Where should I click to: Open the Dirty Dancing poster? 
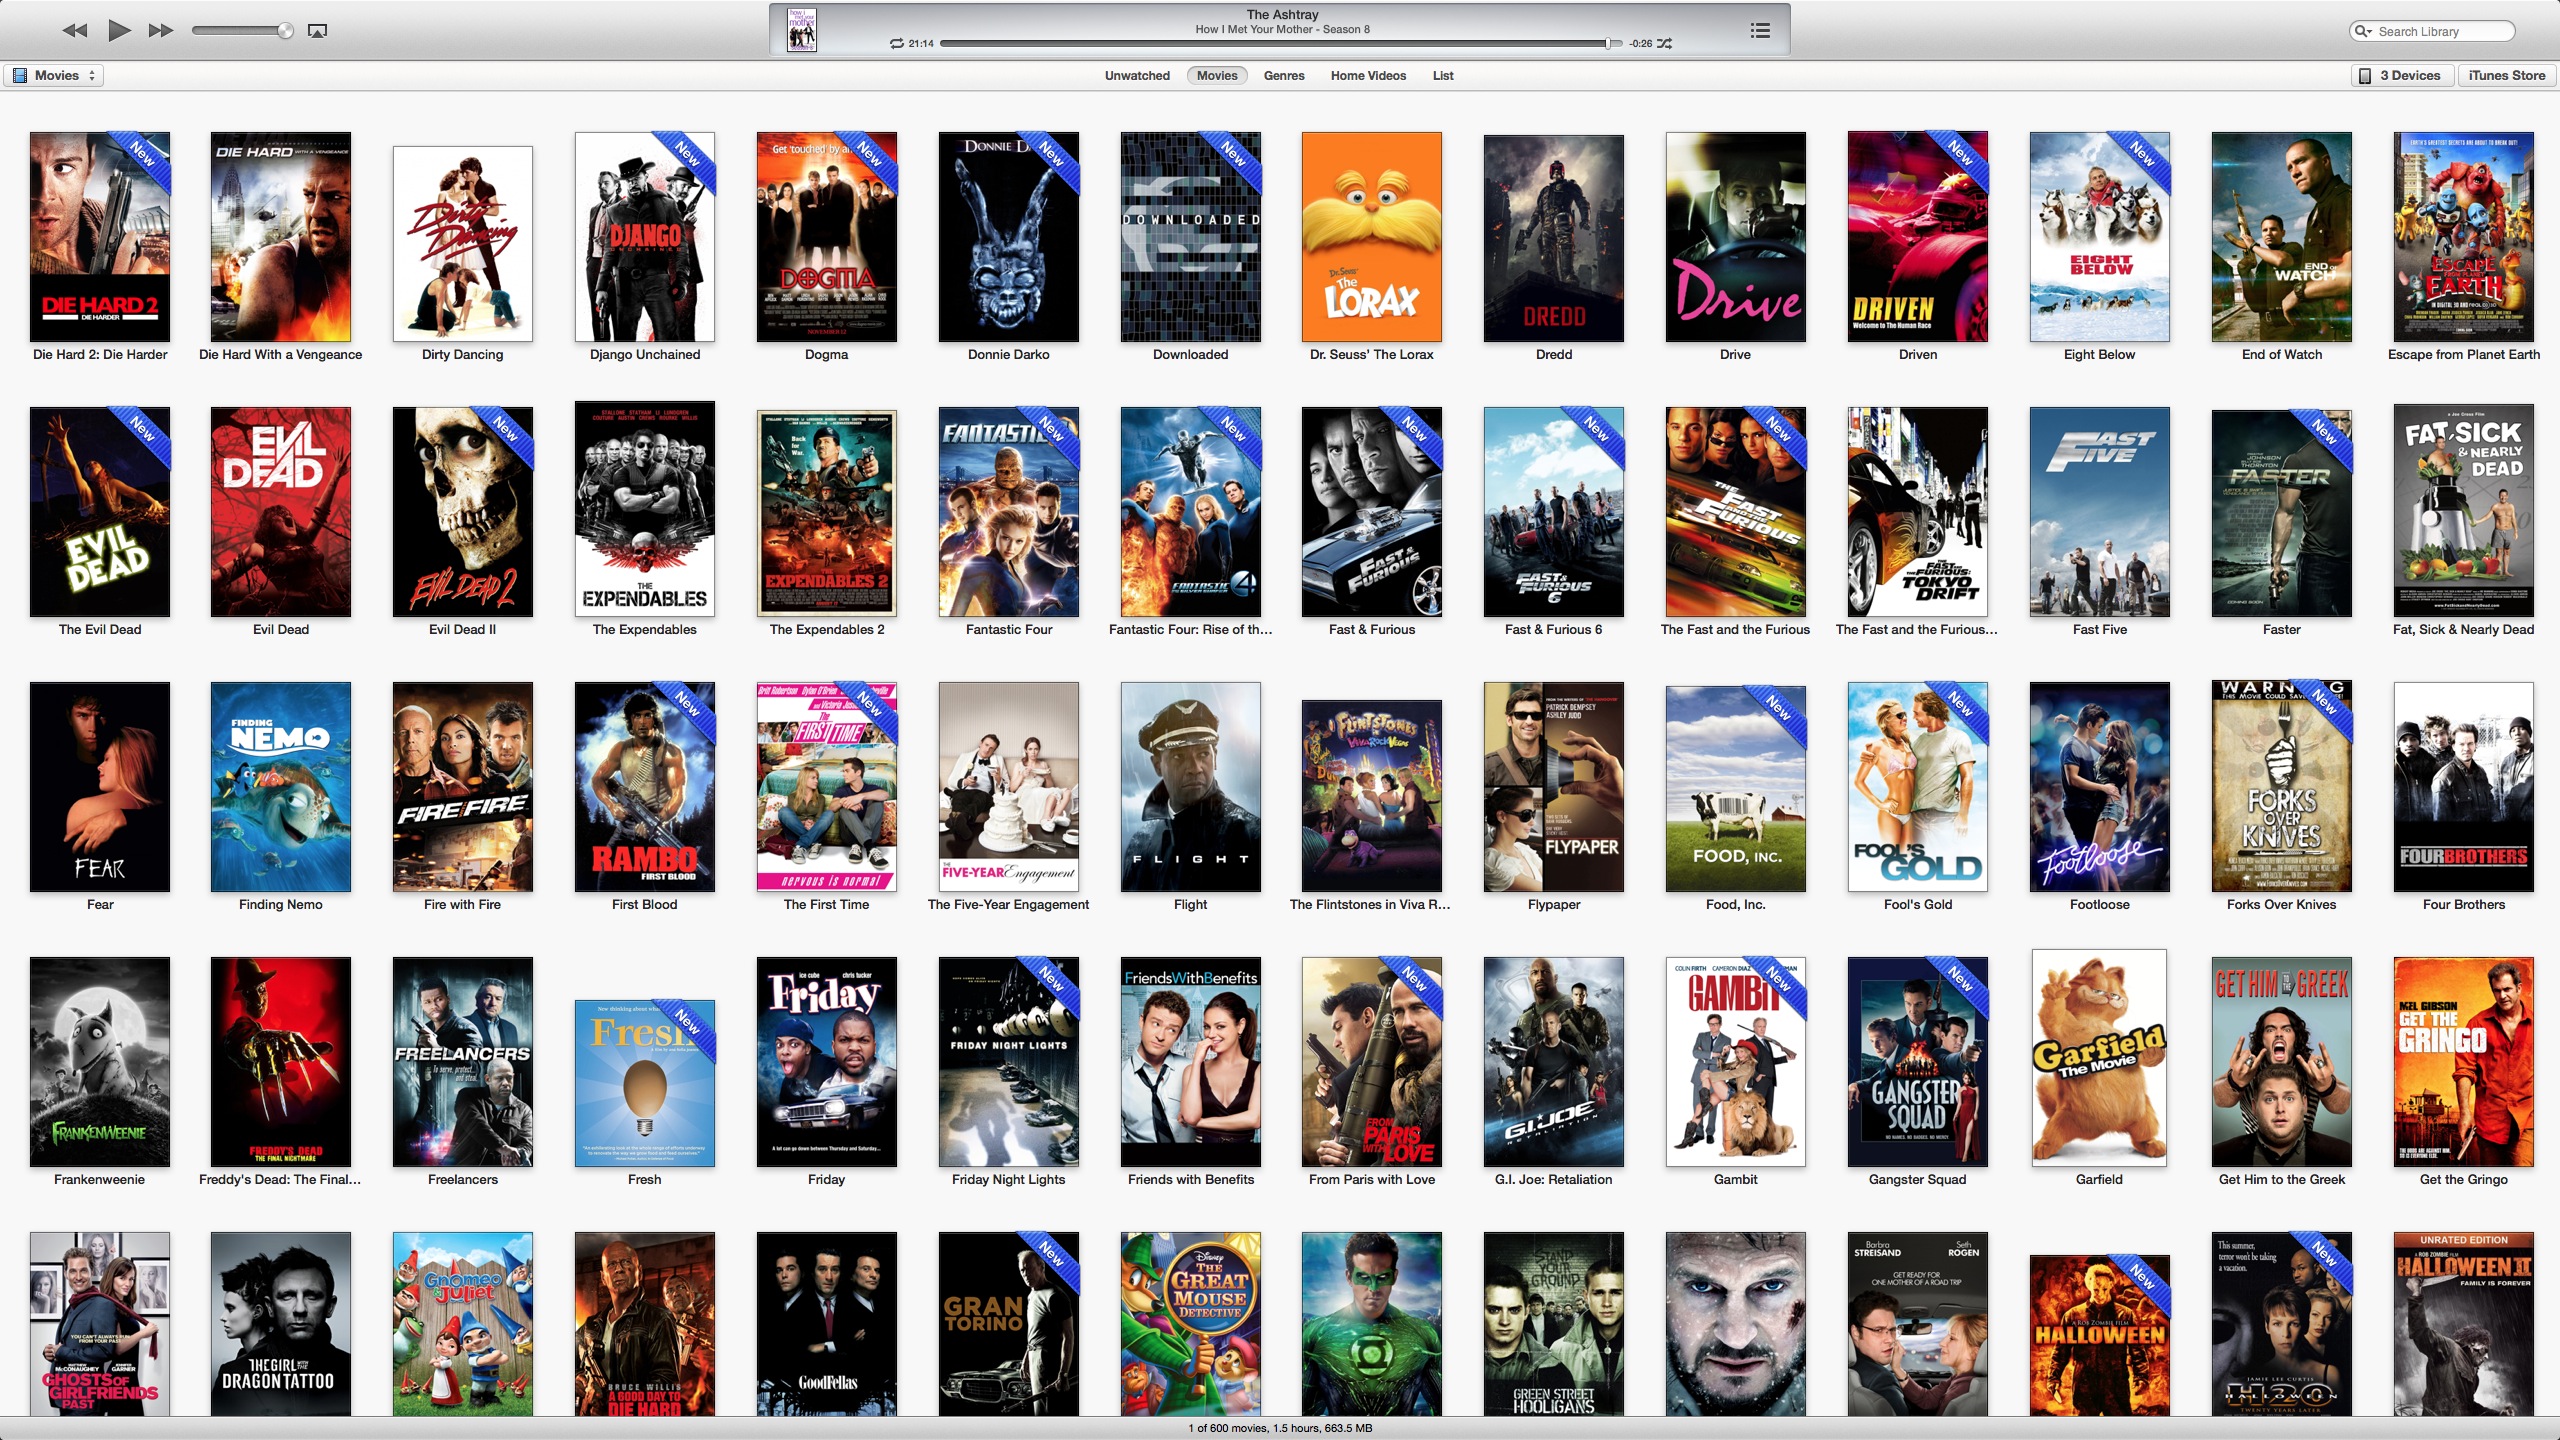click(463, 244)
